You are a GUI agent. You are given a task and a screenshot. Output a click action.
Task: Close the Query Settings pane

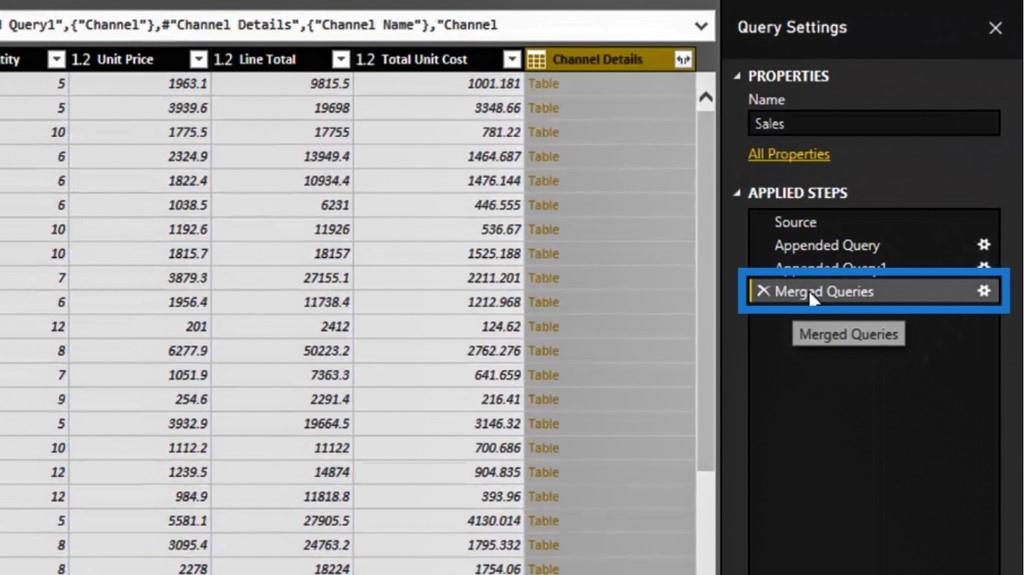995,28
